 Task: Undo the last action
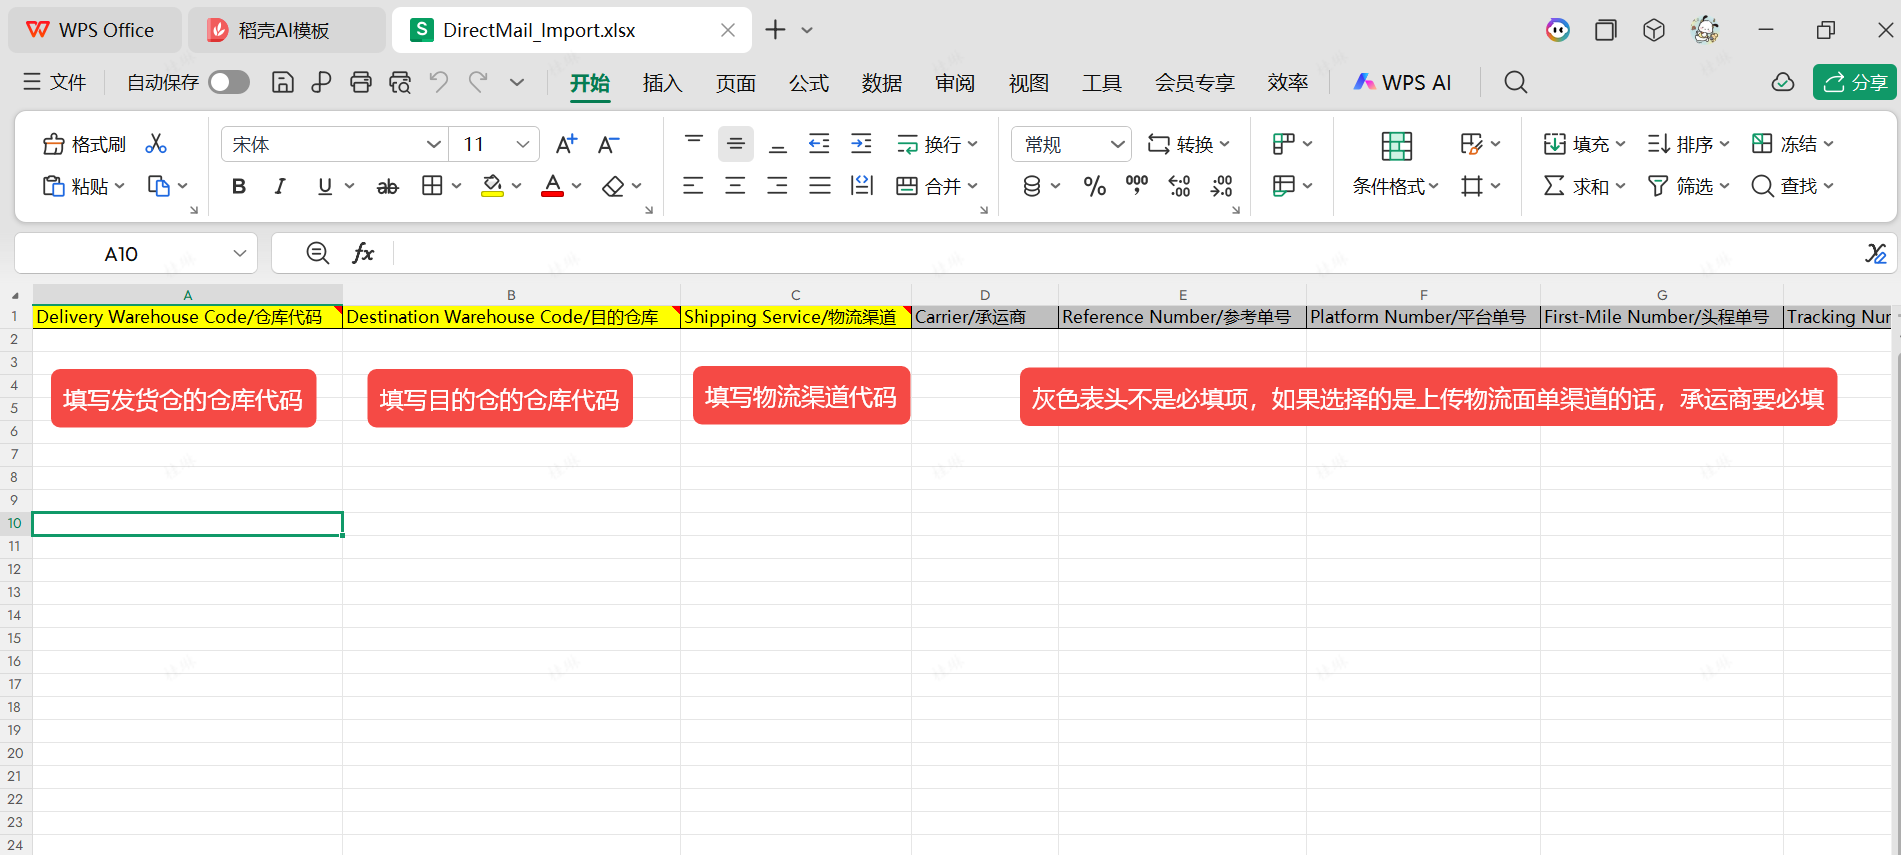[439, 82]
